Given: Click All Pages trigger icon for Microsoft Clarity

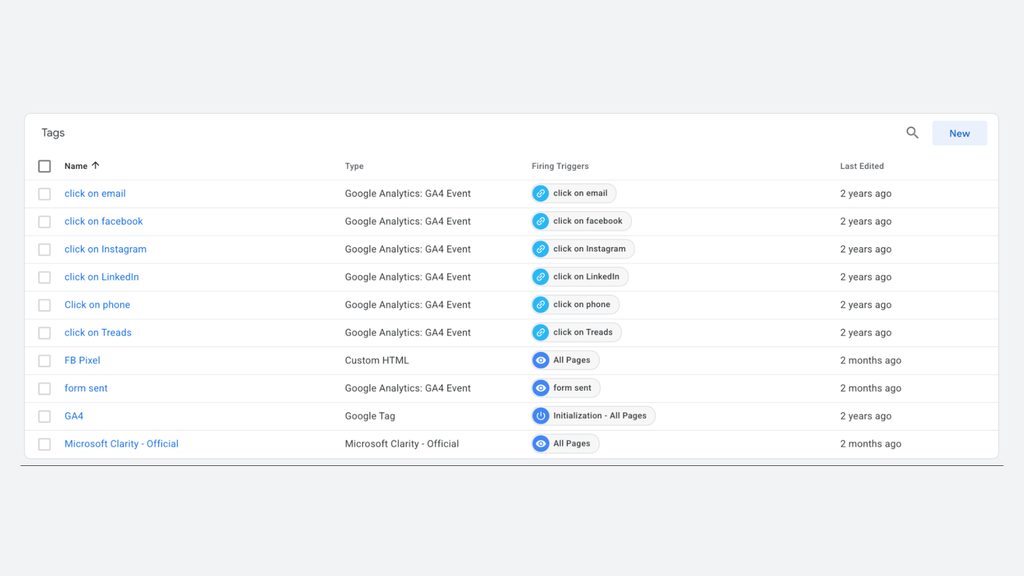Looking at the screenshot, I should click(x=541, y=443).
